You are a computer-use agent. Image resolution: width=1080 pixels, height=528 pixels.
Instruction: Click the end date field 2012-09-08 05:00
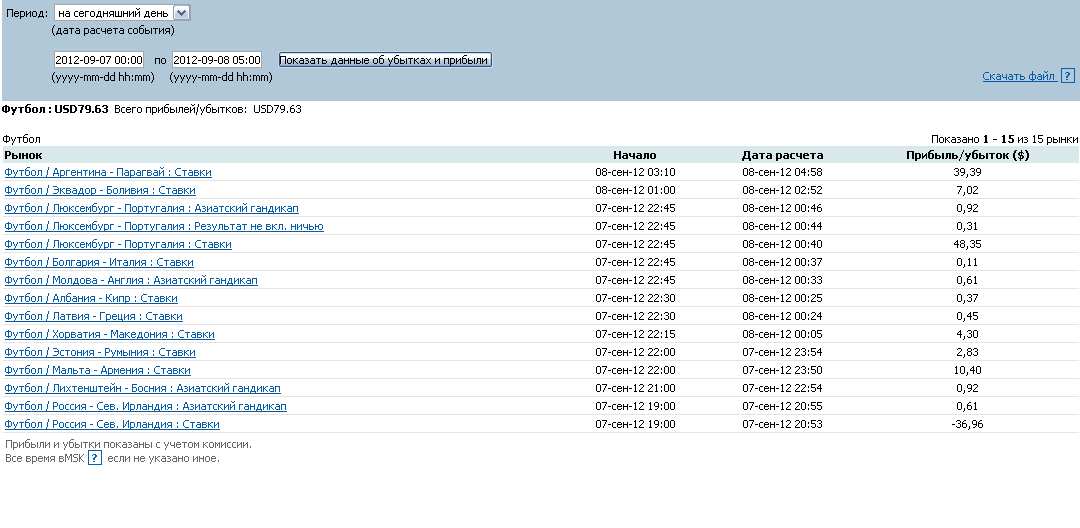pos(217,60)
